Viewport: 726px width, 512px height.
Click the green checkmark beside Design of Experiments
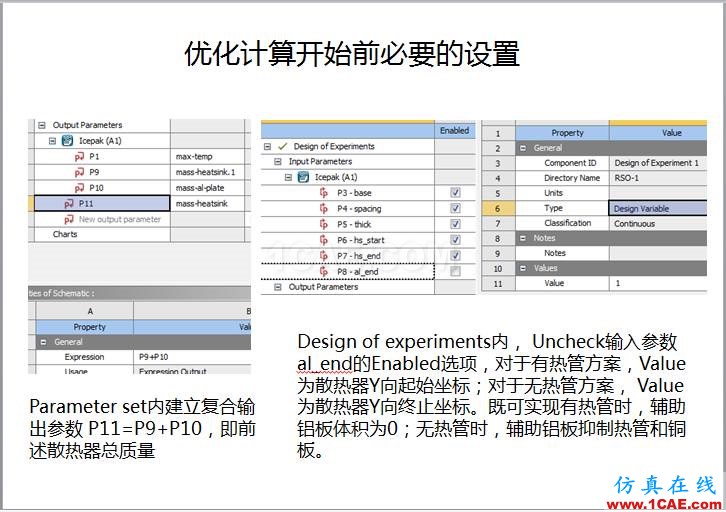(282, 146)
